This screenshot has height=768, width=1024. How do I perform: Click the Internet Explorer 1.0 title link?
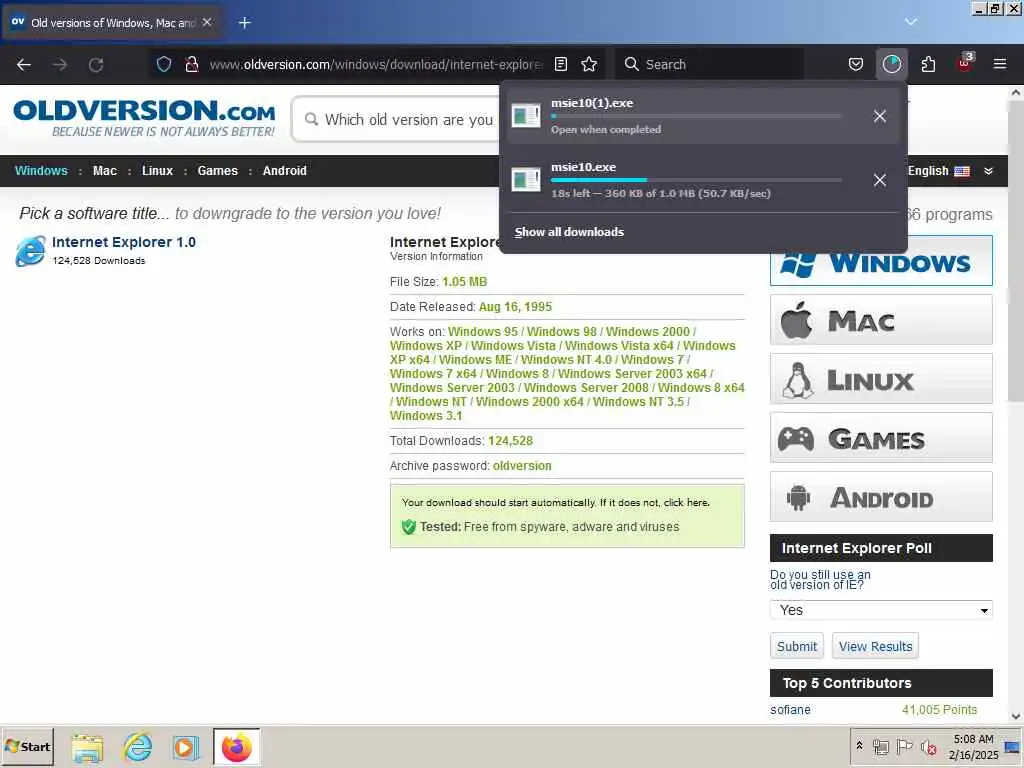123,242
